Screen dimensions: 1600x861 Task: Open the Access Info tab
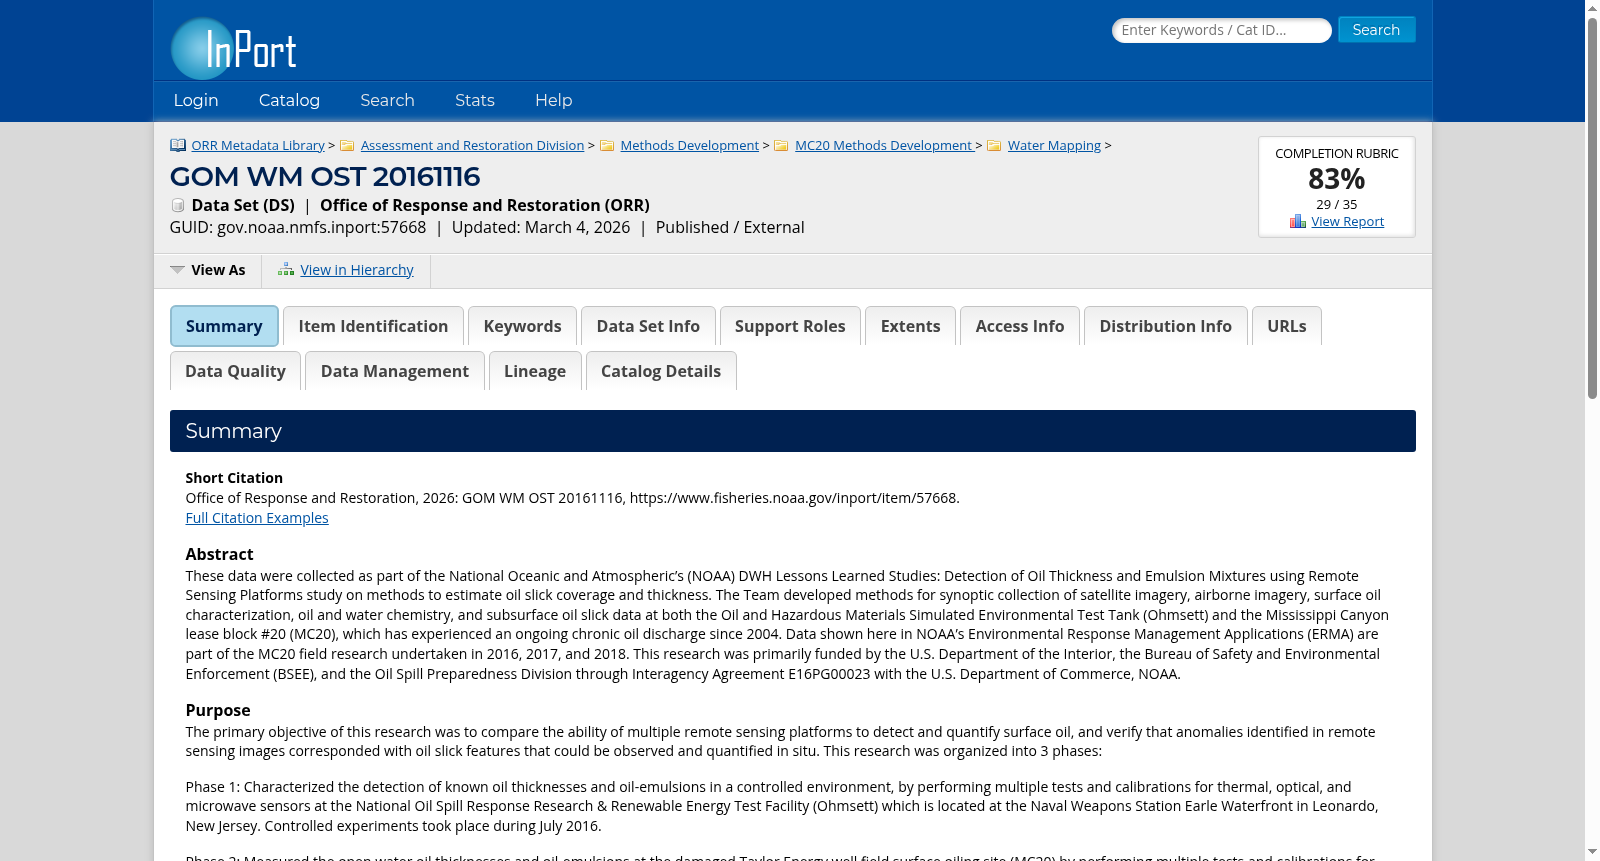click(1020, 326)
